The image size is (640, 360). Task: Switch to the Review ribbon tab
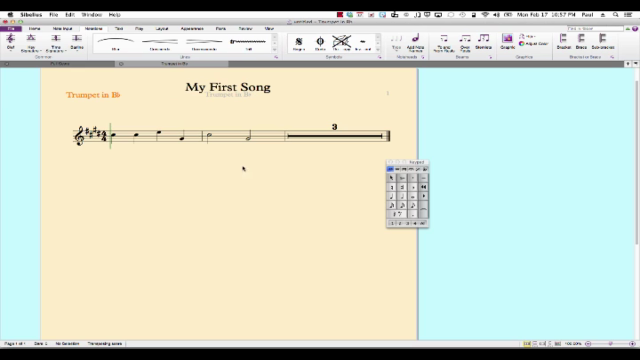click(245, 29)
